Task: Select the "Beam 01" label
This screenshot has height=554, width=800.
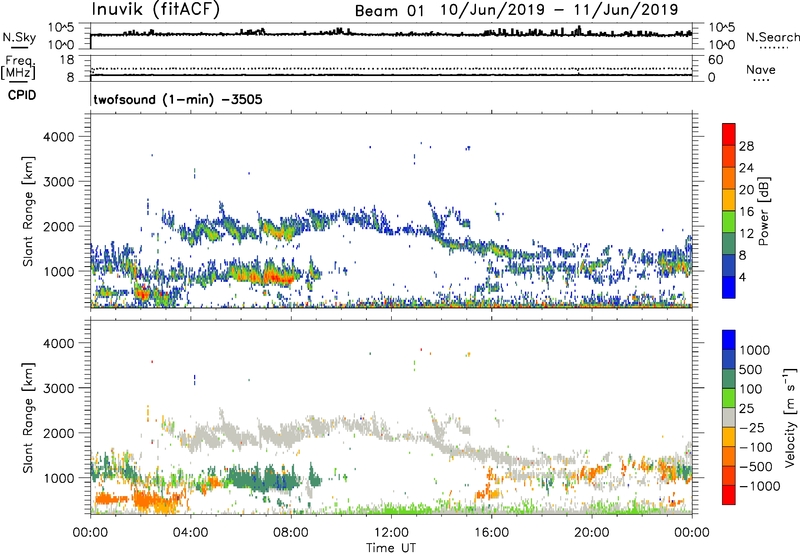Action: coord(389,11)
